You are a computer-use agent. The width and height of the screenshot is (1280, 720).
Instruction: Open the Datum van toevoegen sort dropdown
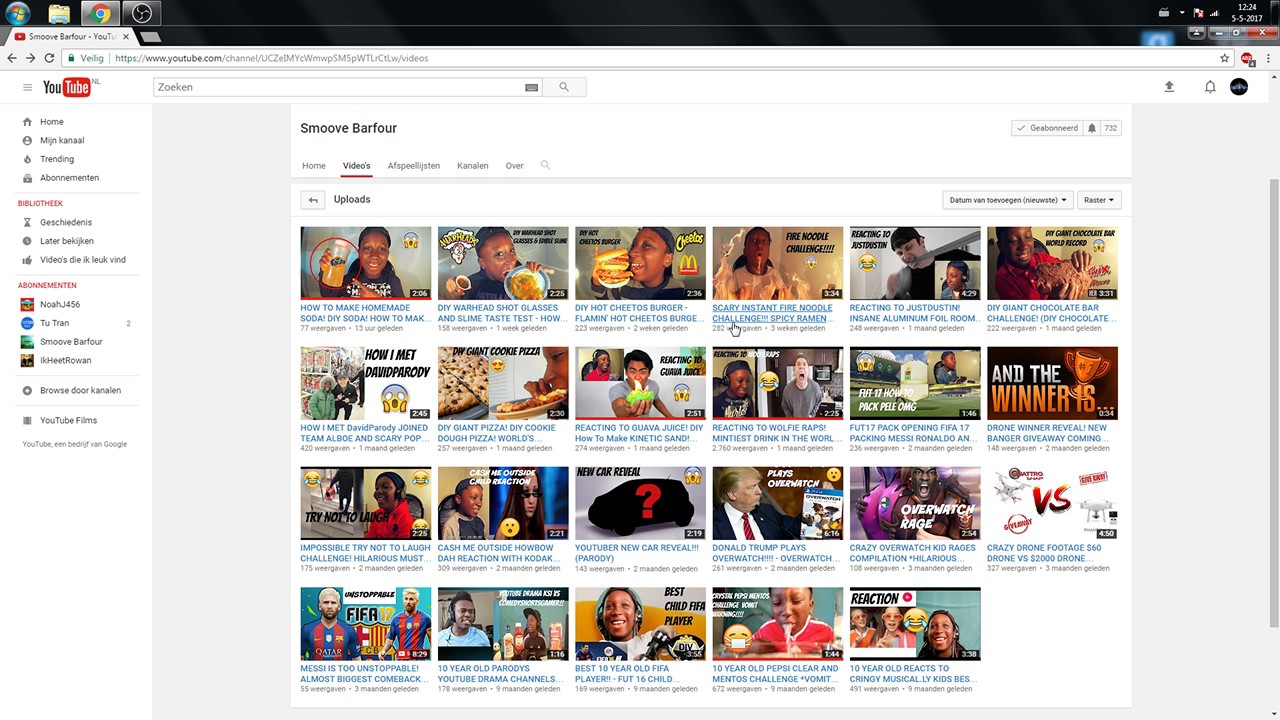1008,200
